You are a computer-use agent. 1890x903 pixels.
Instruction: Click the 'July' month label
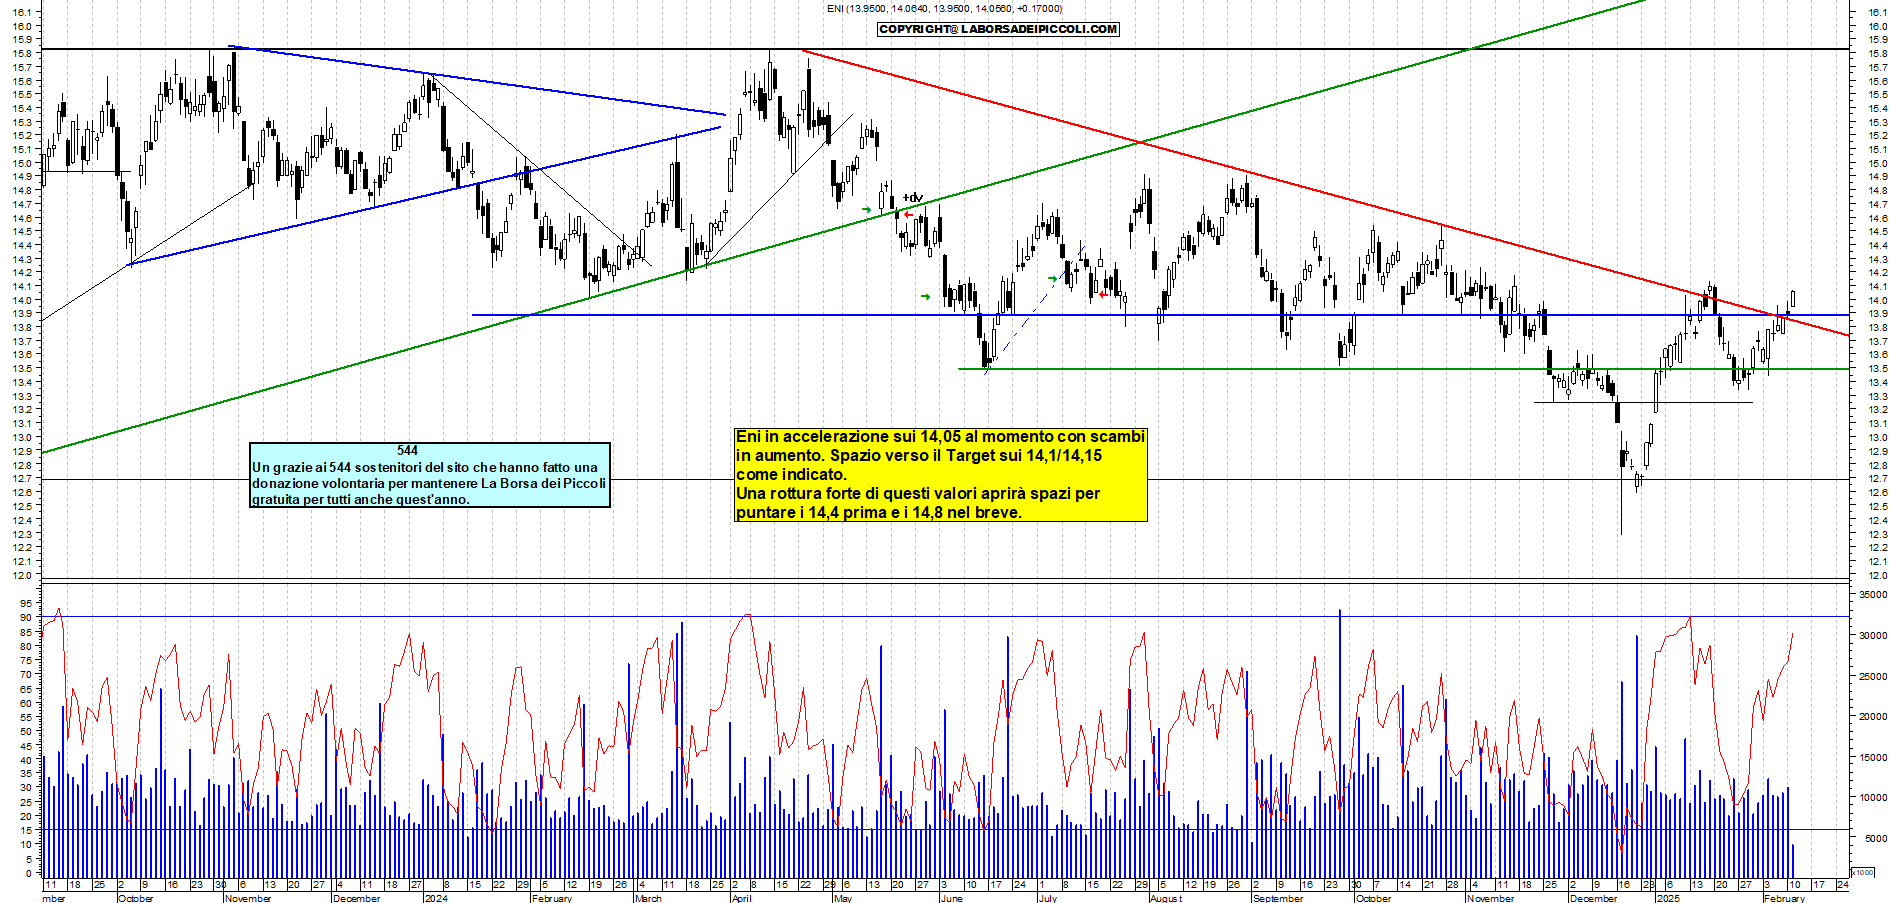click(1047, 898)
